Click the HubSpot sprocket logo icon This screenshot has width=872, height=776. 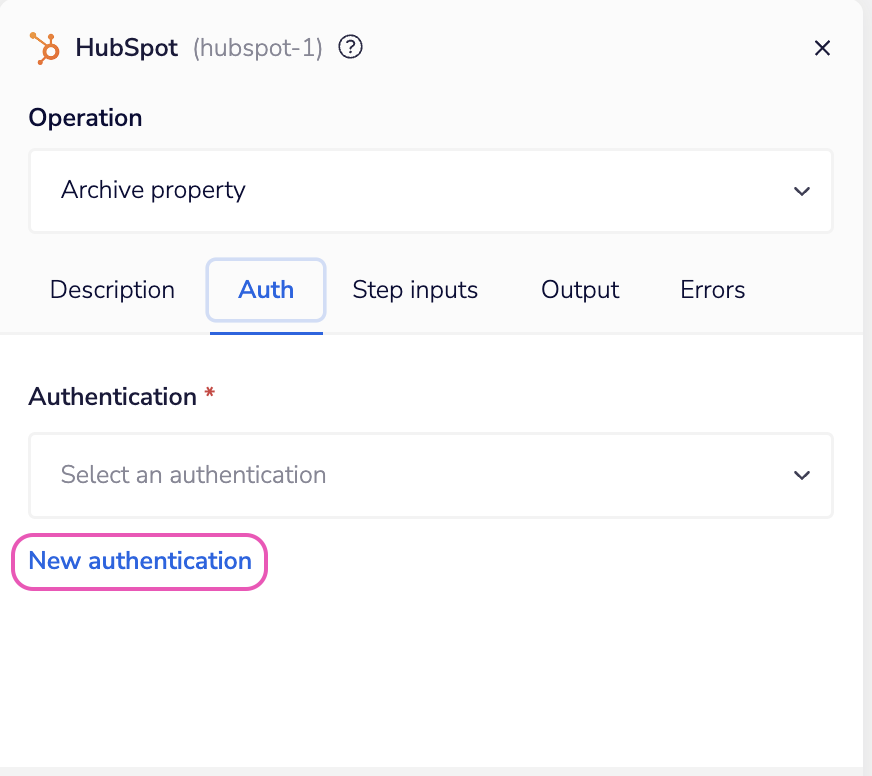pyautogui.click(x=44, y=47)
